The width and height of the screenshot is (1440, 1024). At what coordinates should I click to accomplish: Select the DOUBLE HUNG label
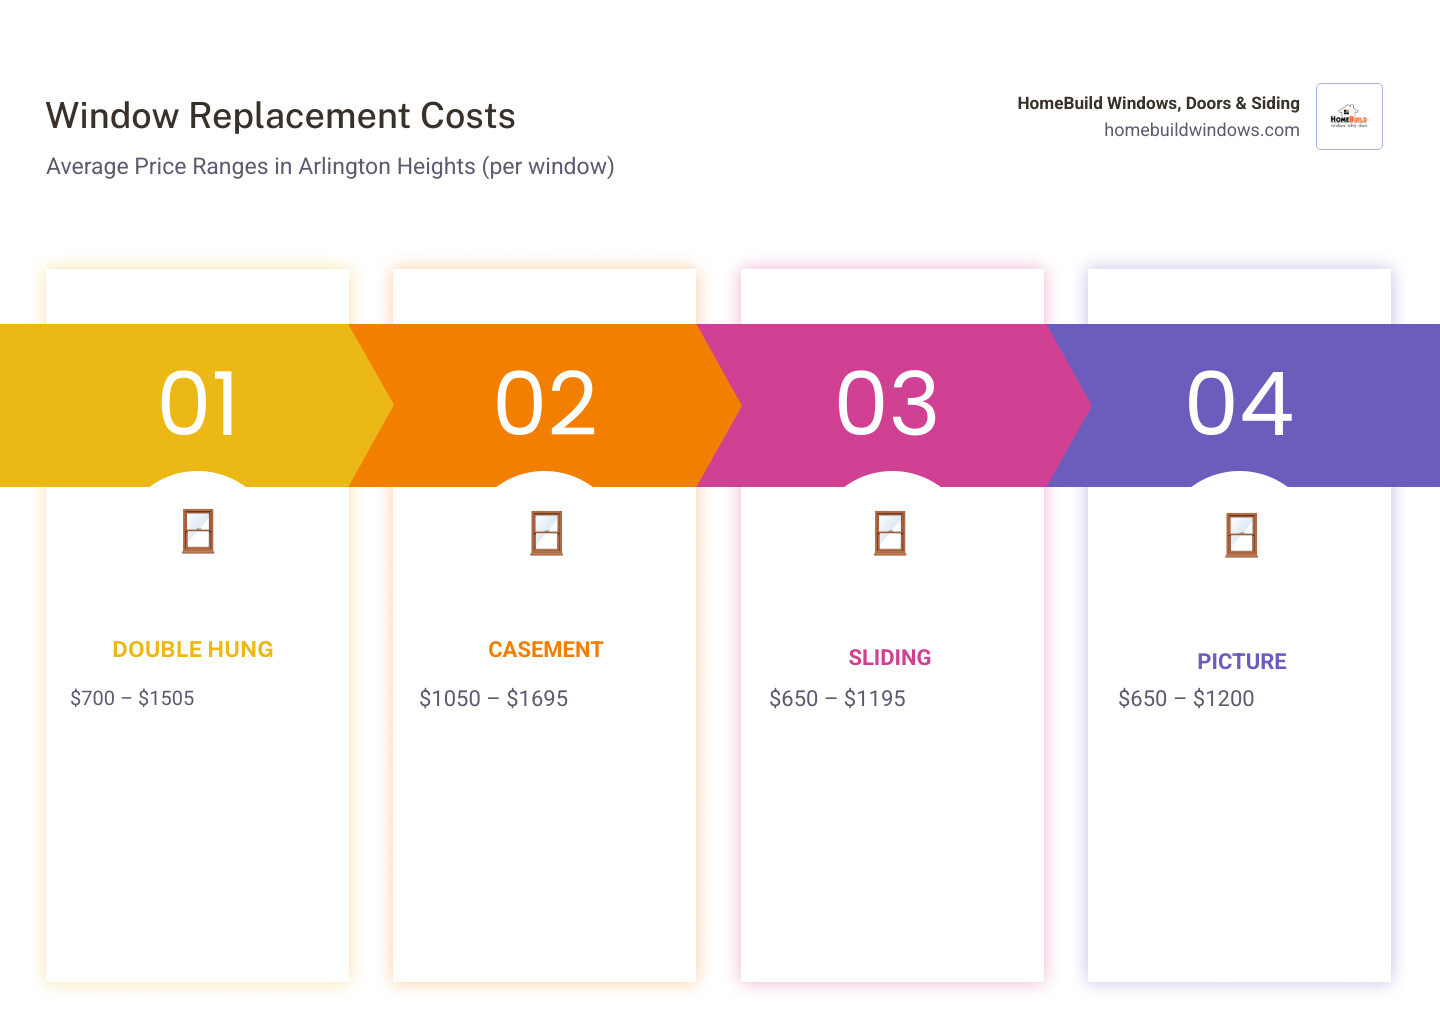pyautogui.click(x=193, y=649)
